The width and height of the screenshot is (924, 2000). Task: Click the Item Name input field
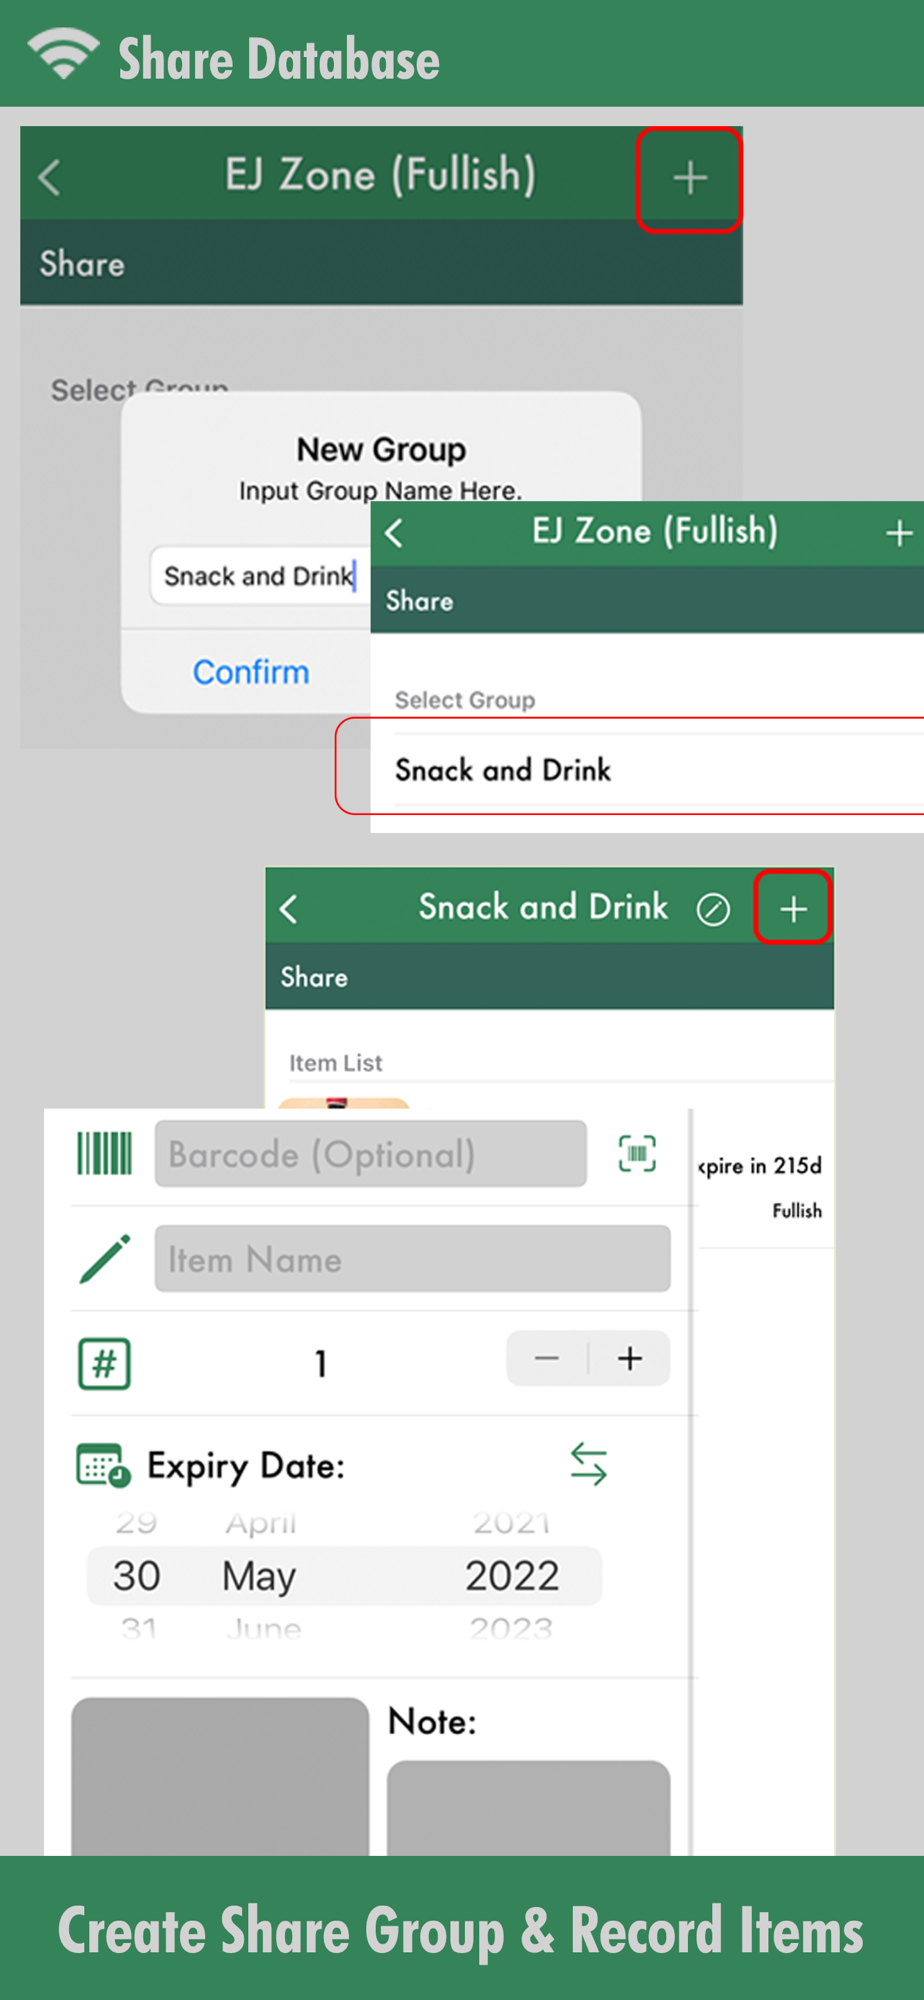tap(412, 1259)
